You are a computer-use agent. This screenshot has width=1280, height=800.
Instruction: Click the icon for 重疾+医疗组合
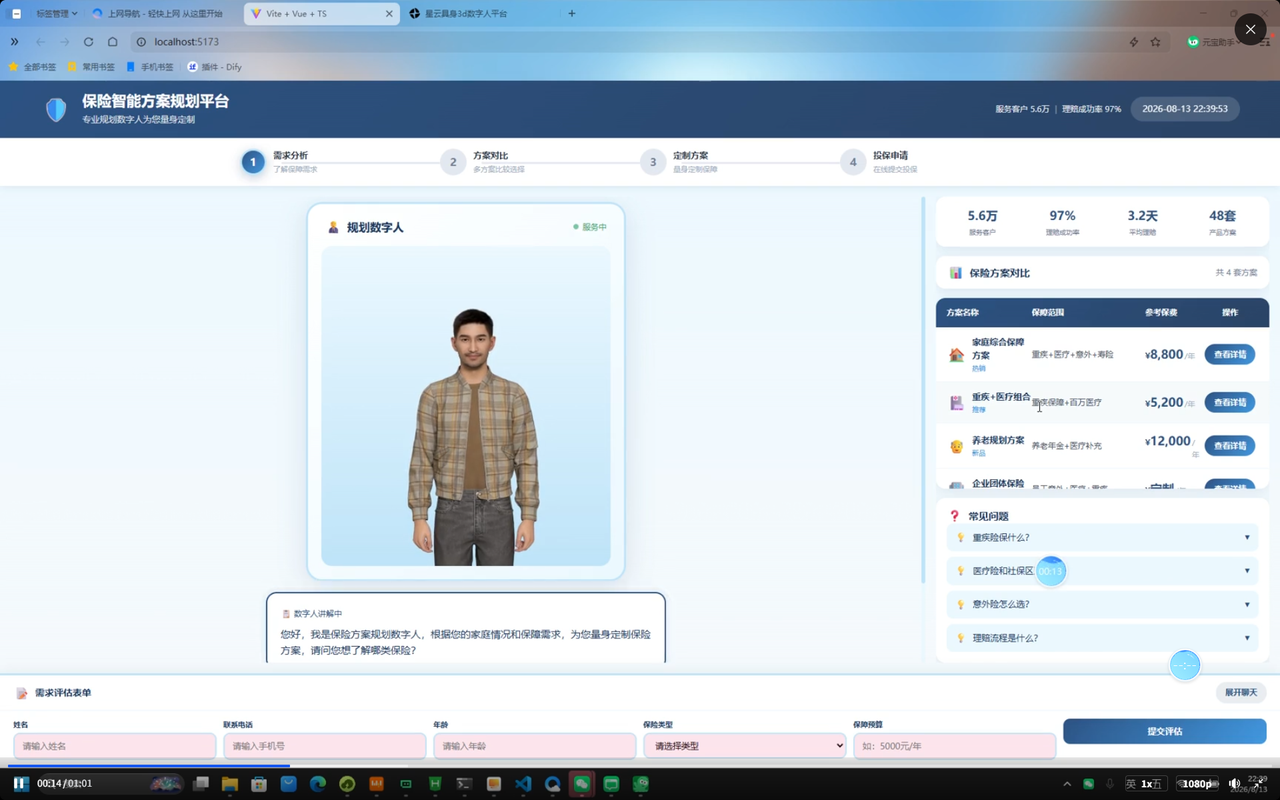point(956,403)
